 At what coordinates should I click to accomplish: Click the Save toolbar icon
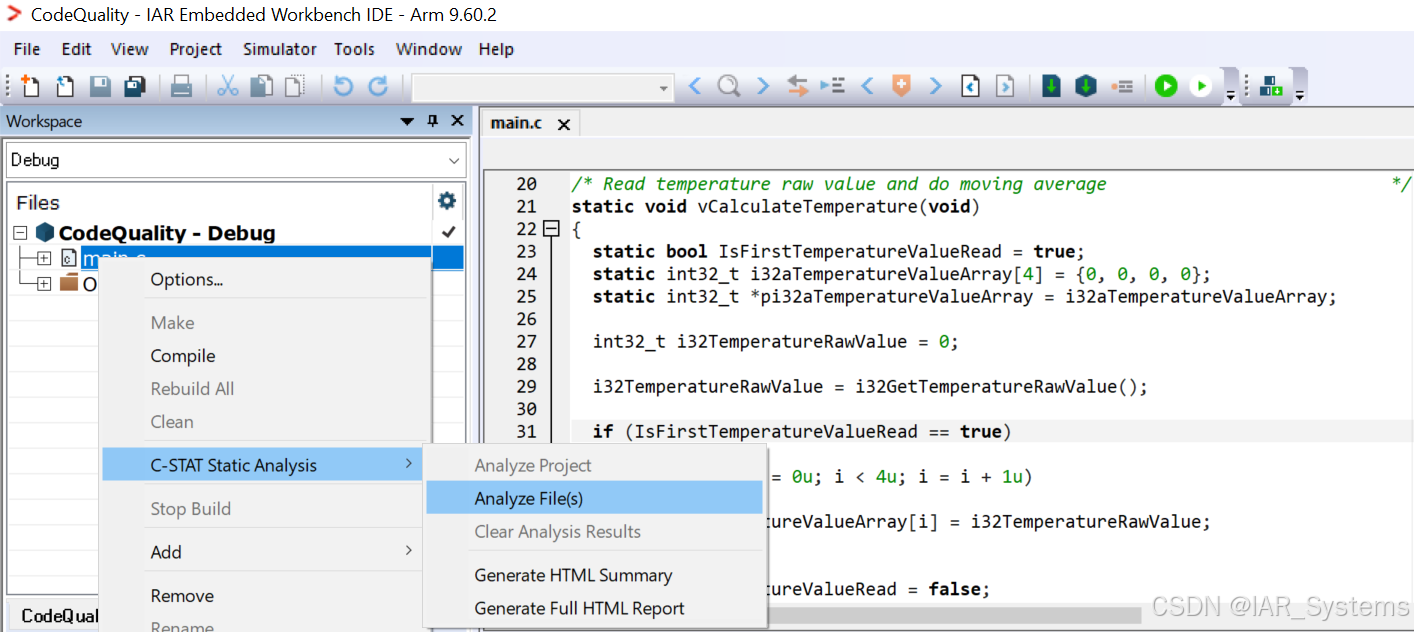pyautogui.click(x=100, y=87)
